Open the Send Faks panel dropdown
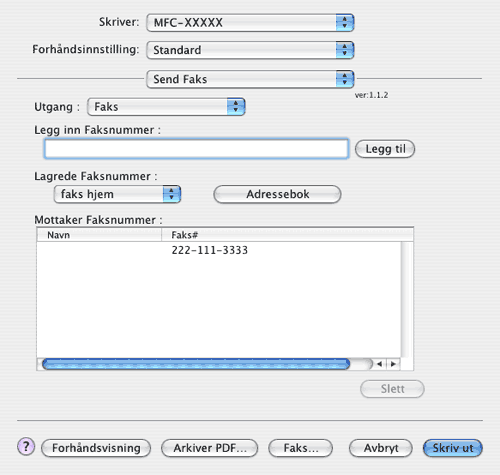 point(250,79)
